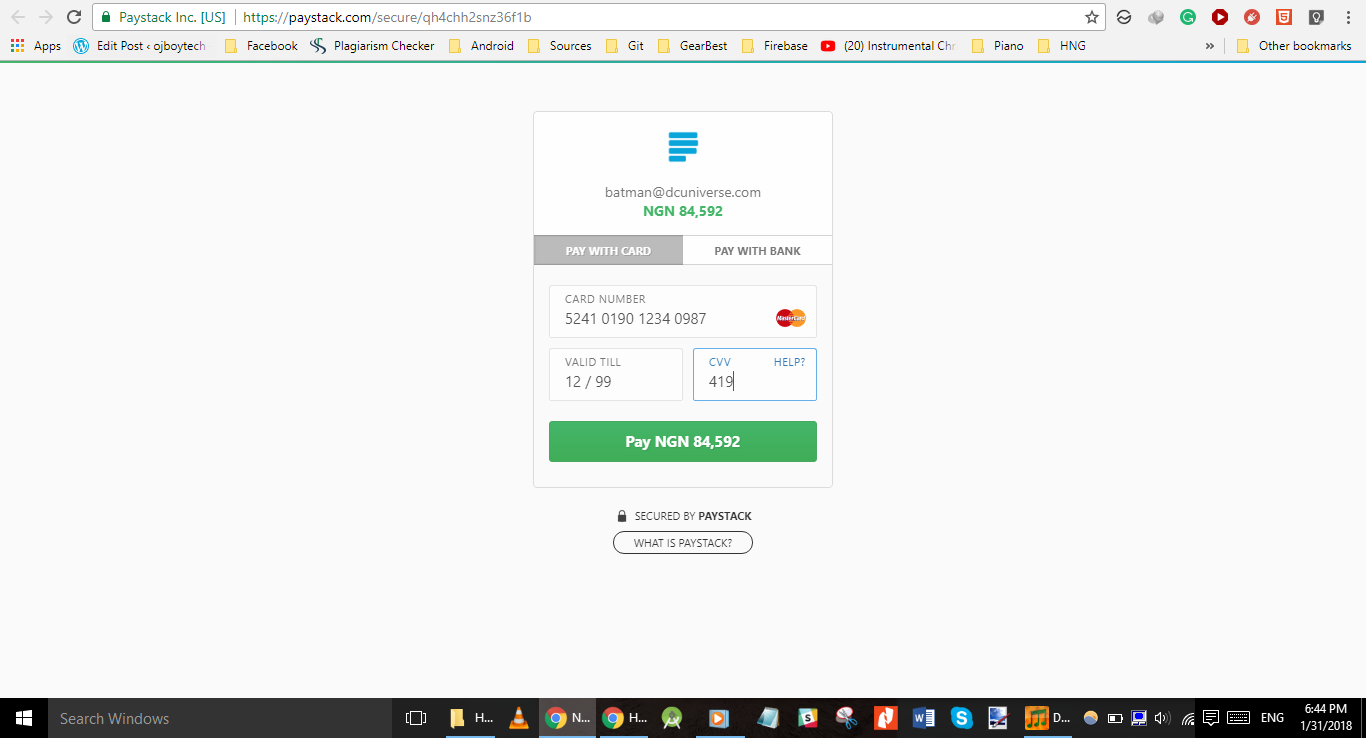Image resolution: width=1366 pixels, height=738 pixels.
Task: Launch Skype from the taskbar
Action: click(x=961, y=718)
